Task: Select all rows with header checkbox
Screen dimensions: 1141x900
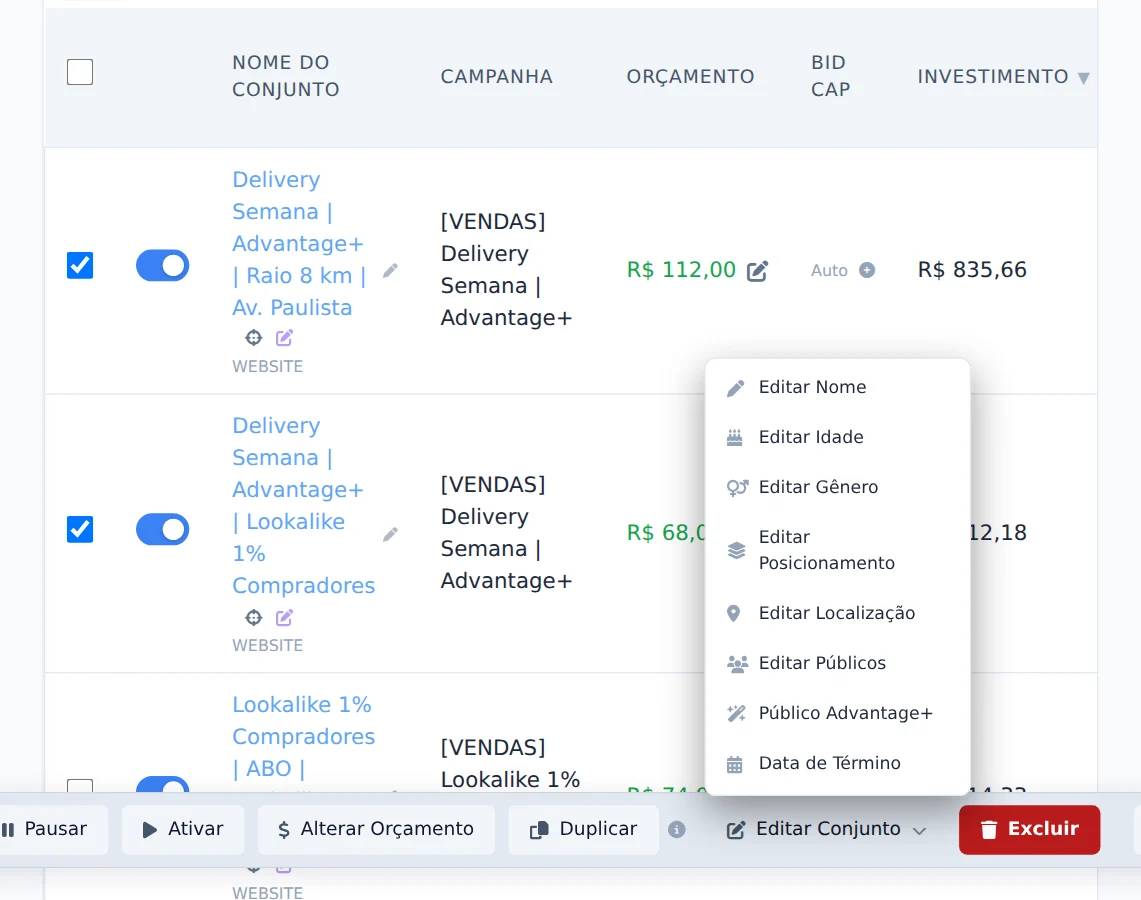Action: tap(80, 72)
